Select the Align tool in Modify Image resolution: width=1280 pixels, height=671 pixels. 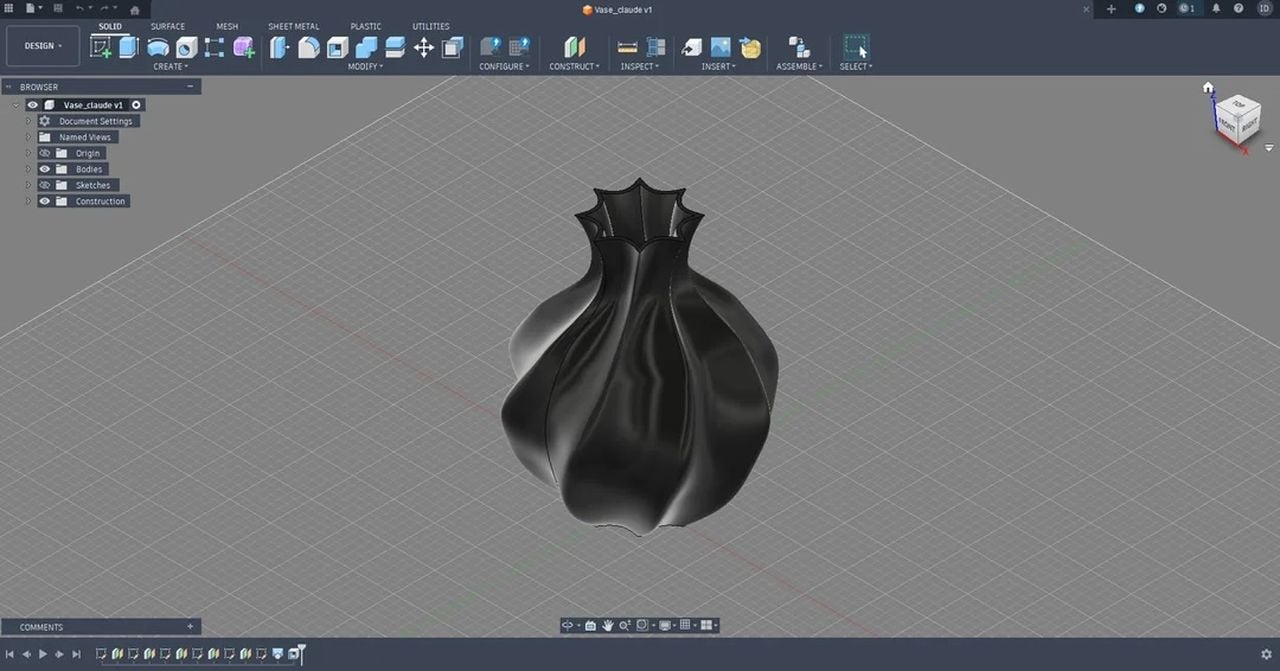coord(453,47)
